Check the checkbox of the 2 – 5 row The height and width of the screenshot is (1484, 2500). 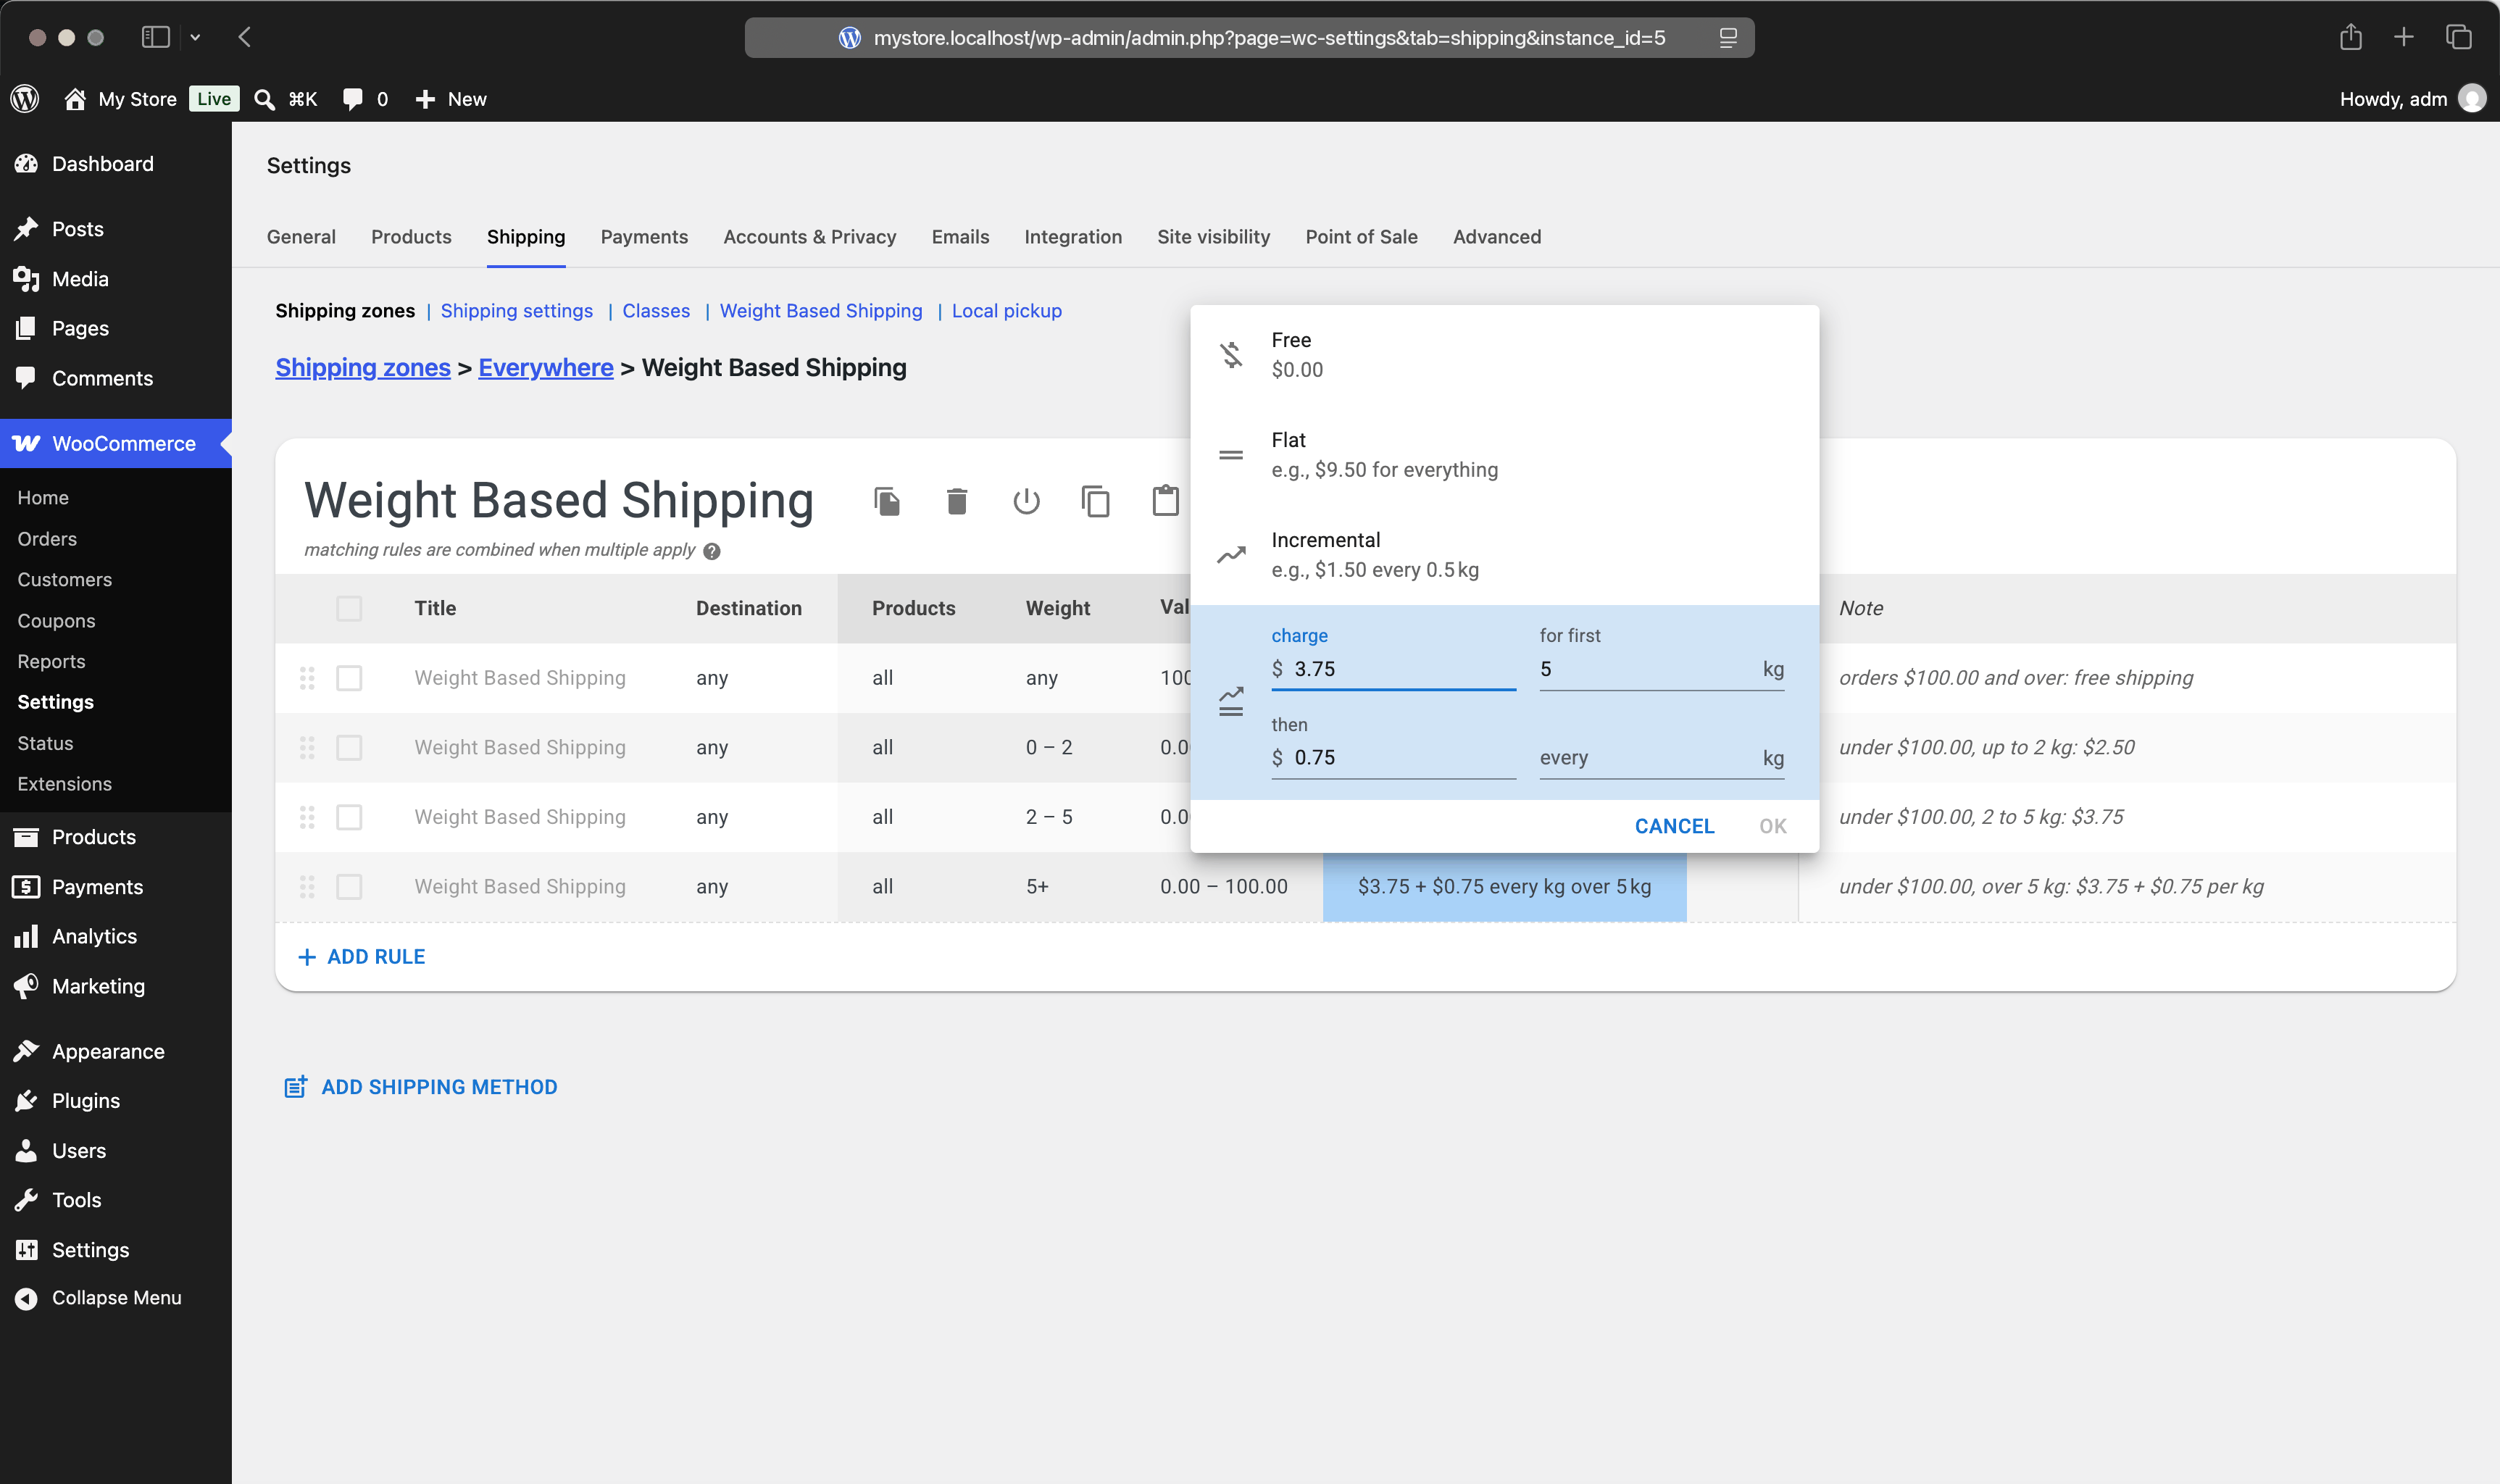coord(349,817)
